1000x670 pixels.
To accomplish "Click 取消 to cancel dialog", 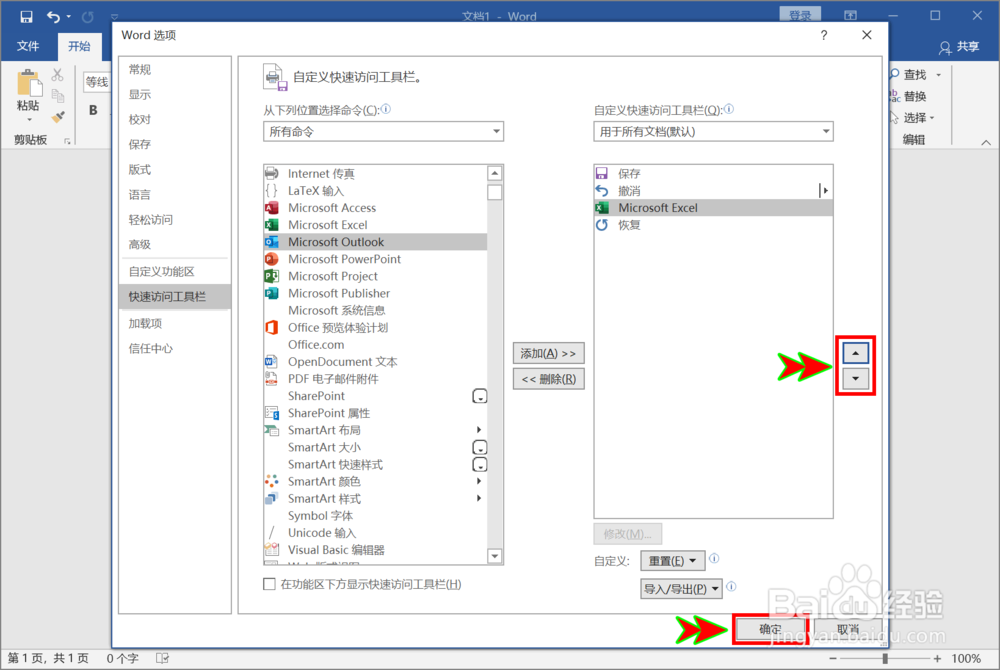I will click(848, 629).
